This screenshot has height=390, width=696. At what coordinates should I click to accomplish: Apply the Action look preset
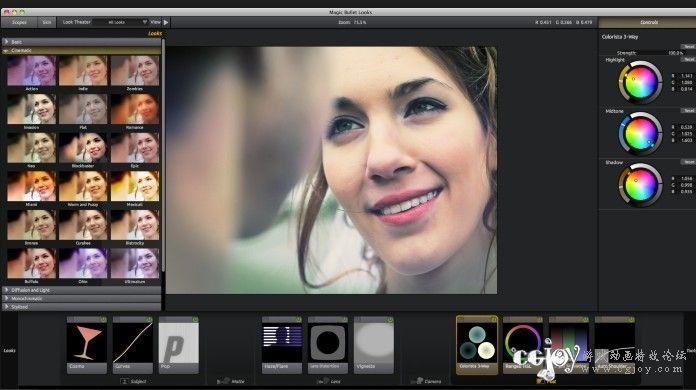click(32, 71)
